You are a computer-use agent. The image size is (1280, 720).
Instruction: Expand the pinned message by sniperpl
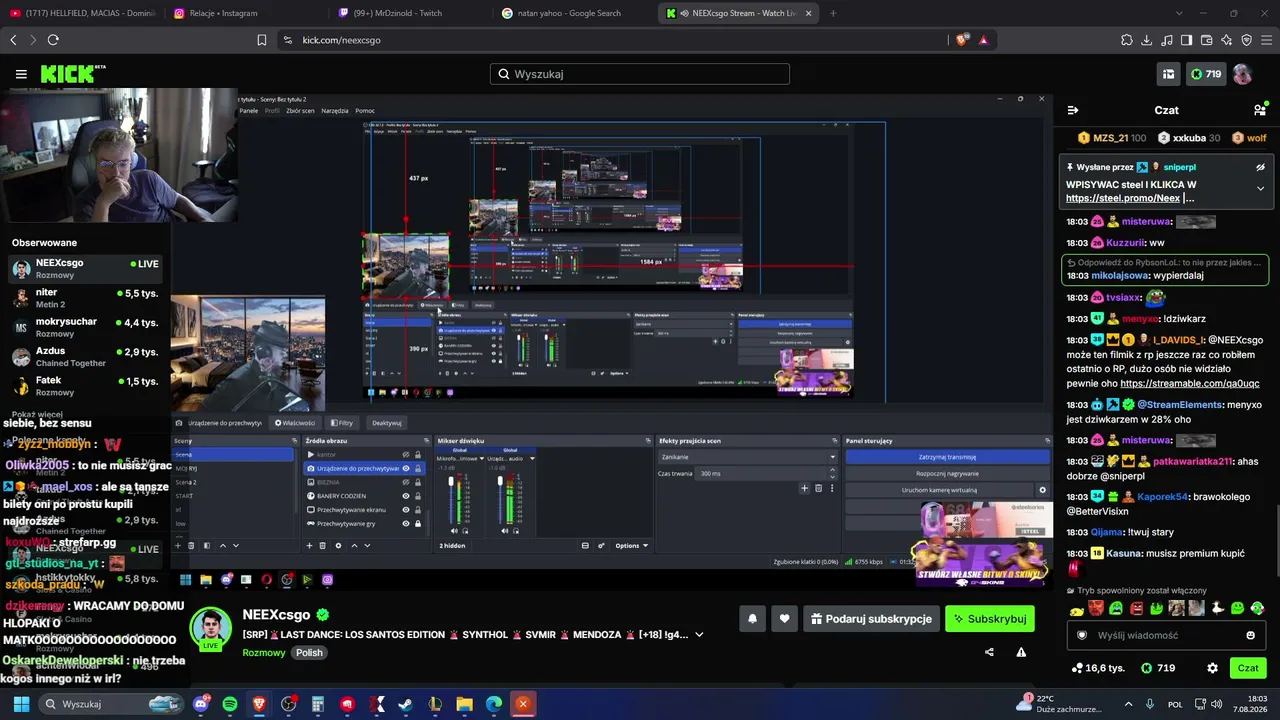[x=1260, y=188]
